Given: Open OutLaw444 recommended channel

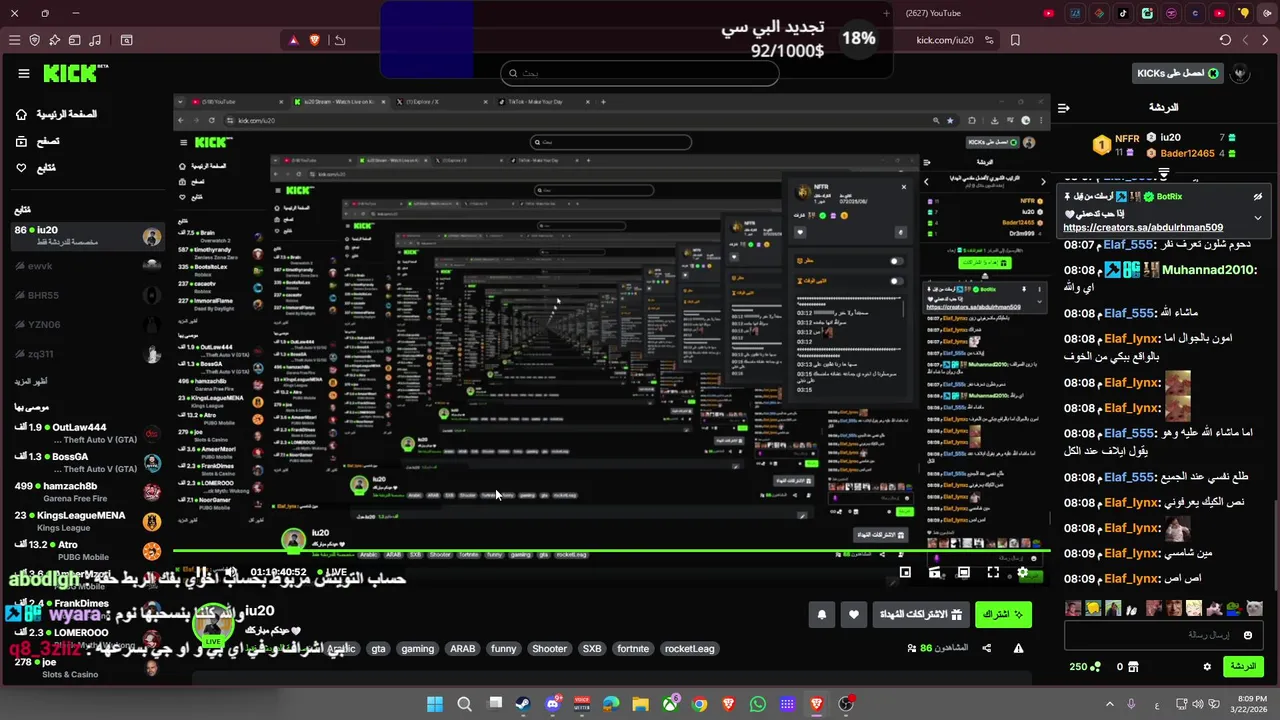Looking at the screenshot, I should pyautogui.click(x=87, y=433).
